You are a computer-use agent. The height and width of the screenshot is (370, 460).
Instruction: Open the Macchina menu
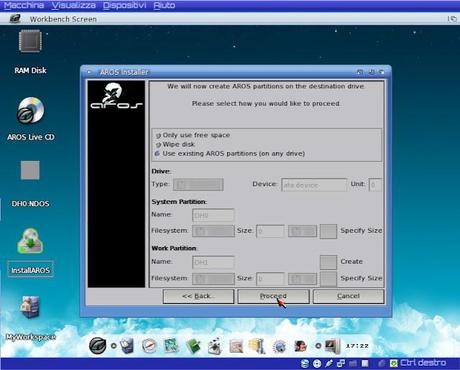tap(24, 5)
